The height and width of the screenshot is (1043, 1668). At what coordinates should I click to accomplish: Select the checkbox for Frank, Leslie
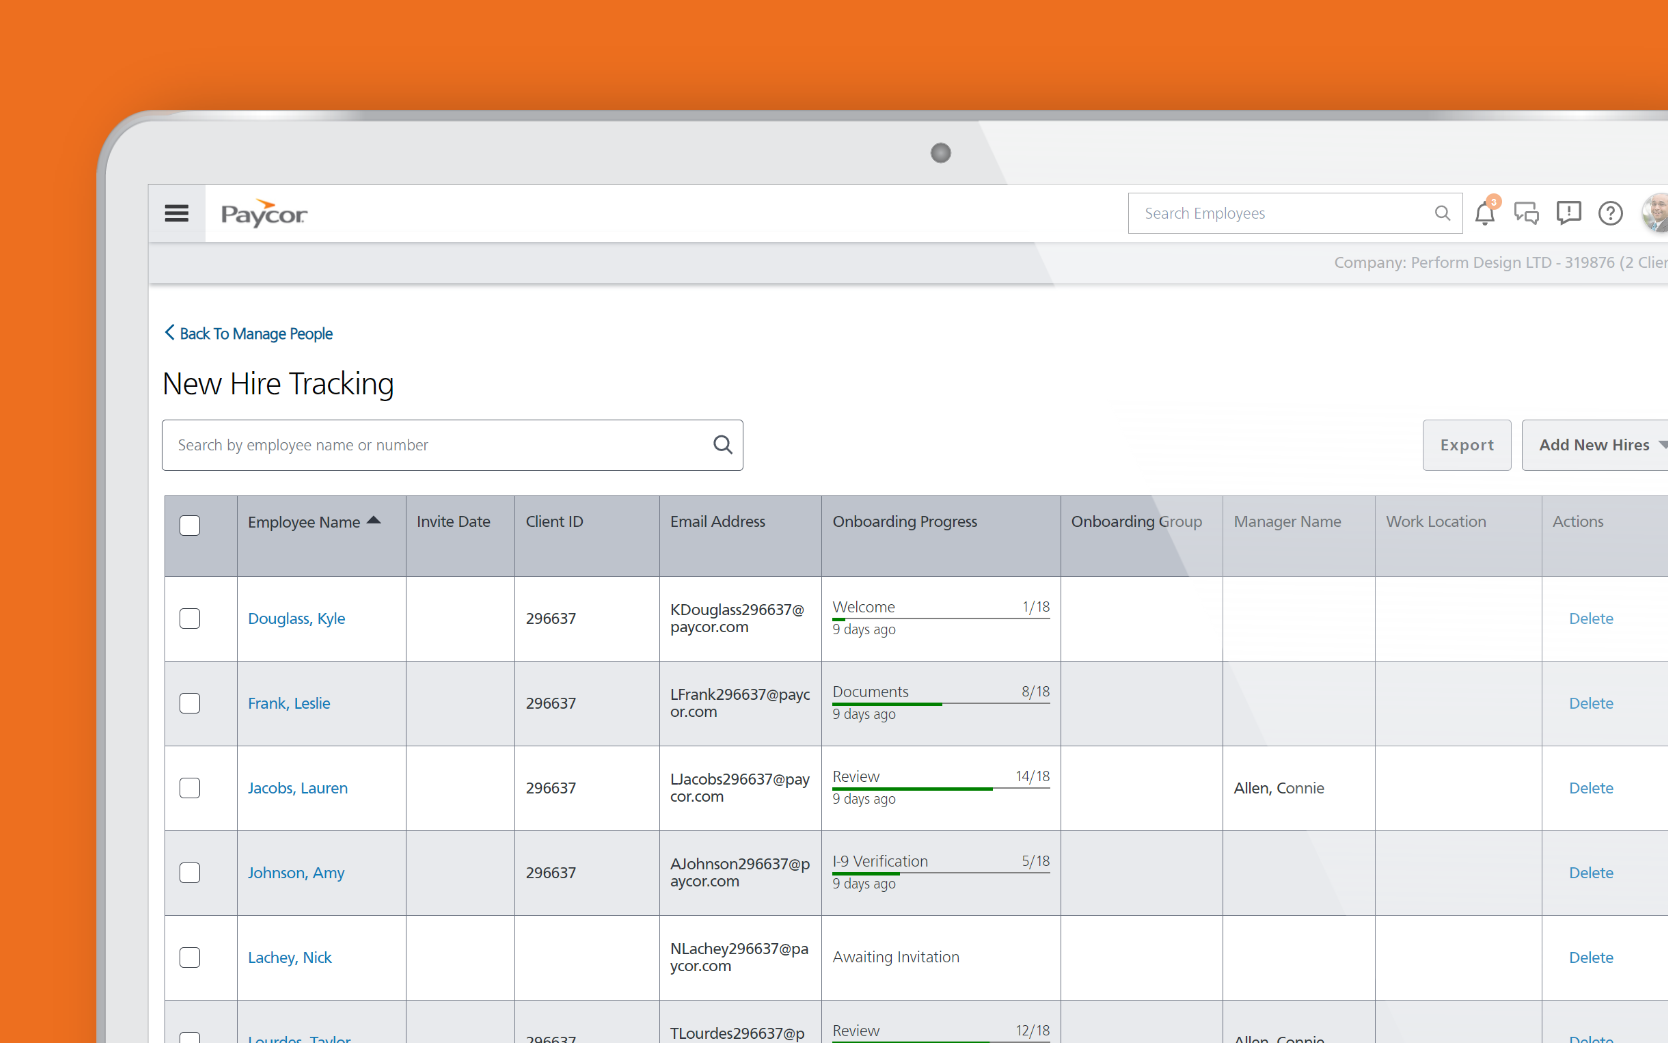[190, 703]
